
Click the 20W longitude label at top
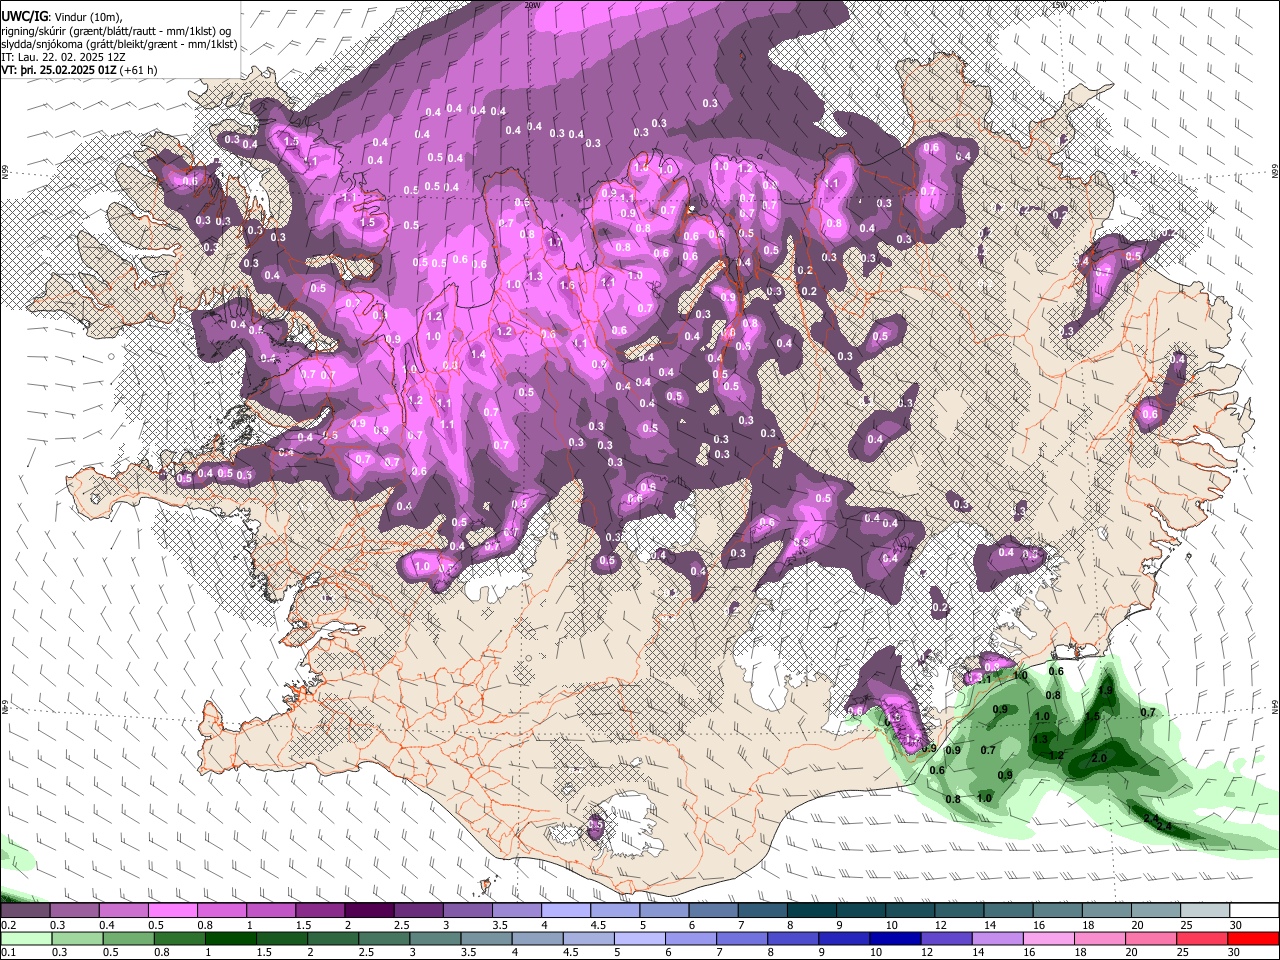532,5
